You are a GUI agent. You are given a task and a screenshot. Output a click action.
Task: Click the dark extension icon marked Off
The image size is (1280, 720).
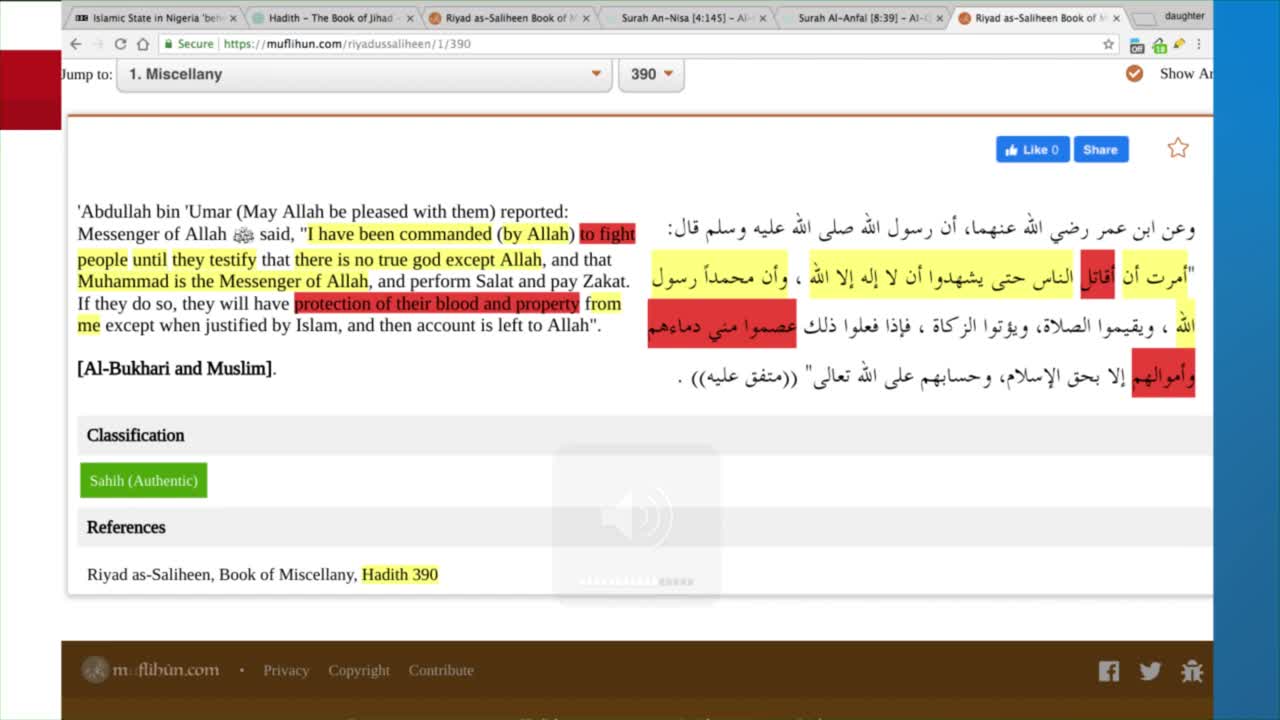coord(1137,45)
